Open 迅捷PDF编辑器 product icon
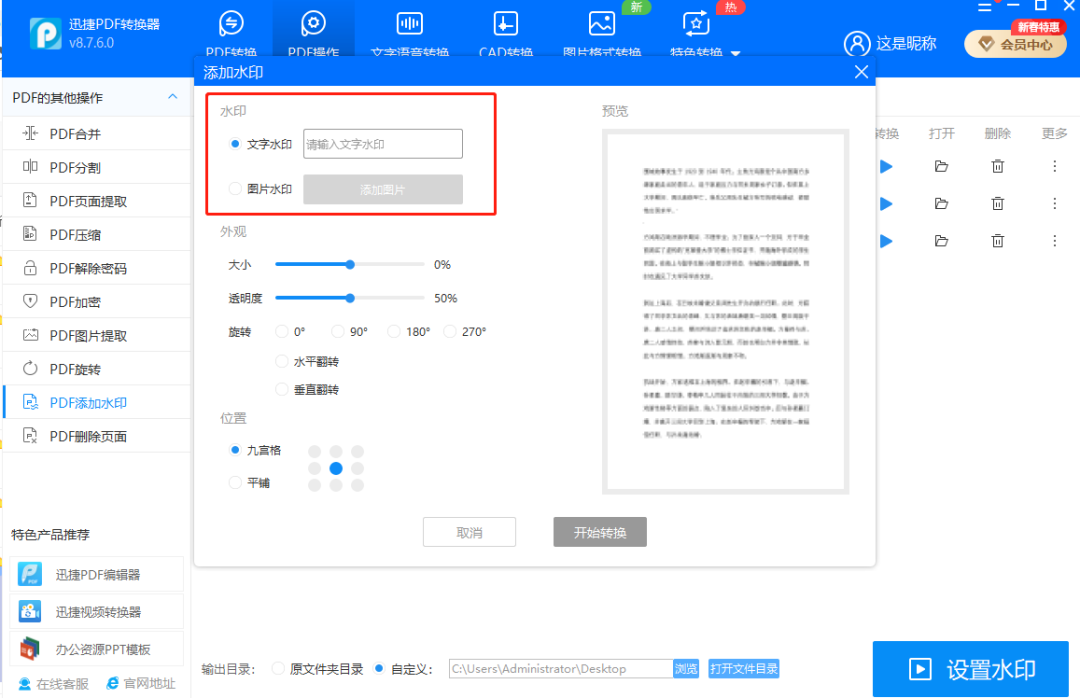The width and height of the screenshot is (1080, 698). tap(30, 574)
